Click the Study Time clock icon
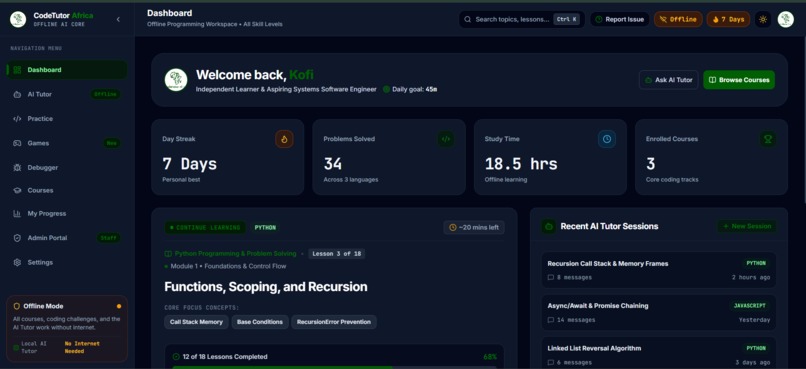The image size is (806, 369). click(x=607, y=139)
